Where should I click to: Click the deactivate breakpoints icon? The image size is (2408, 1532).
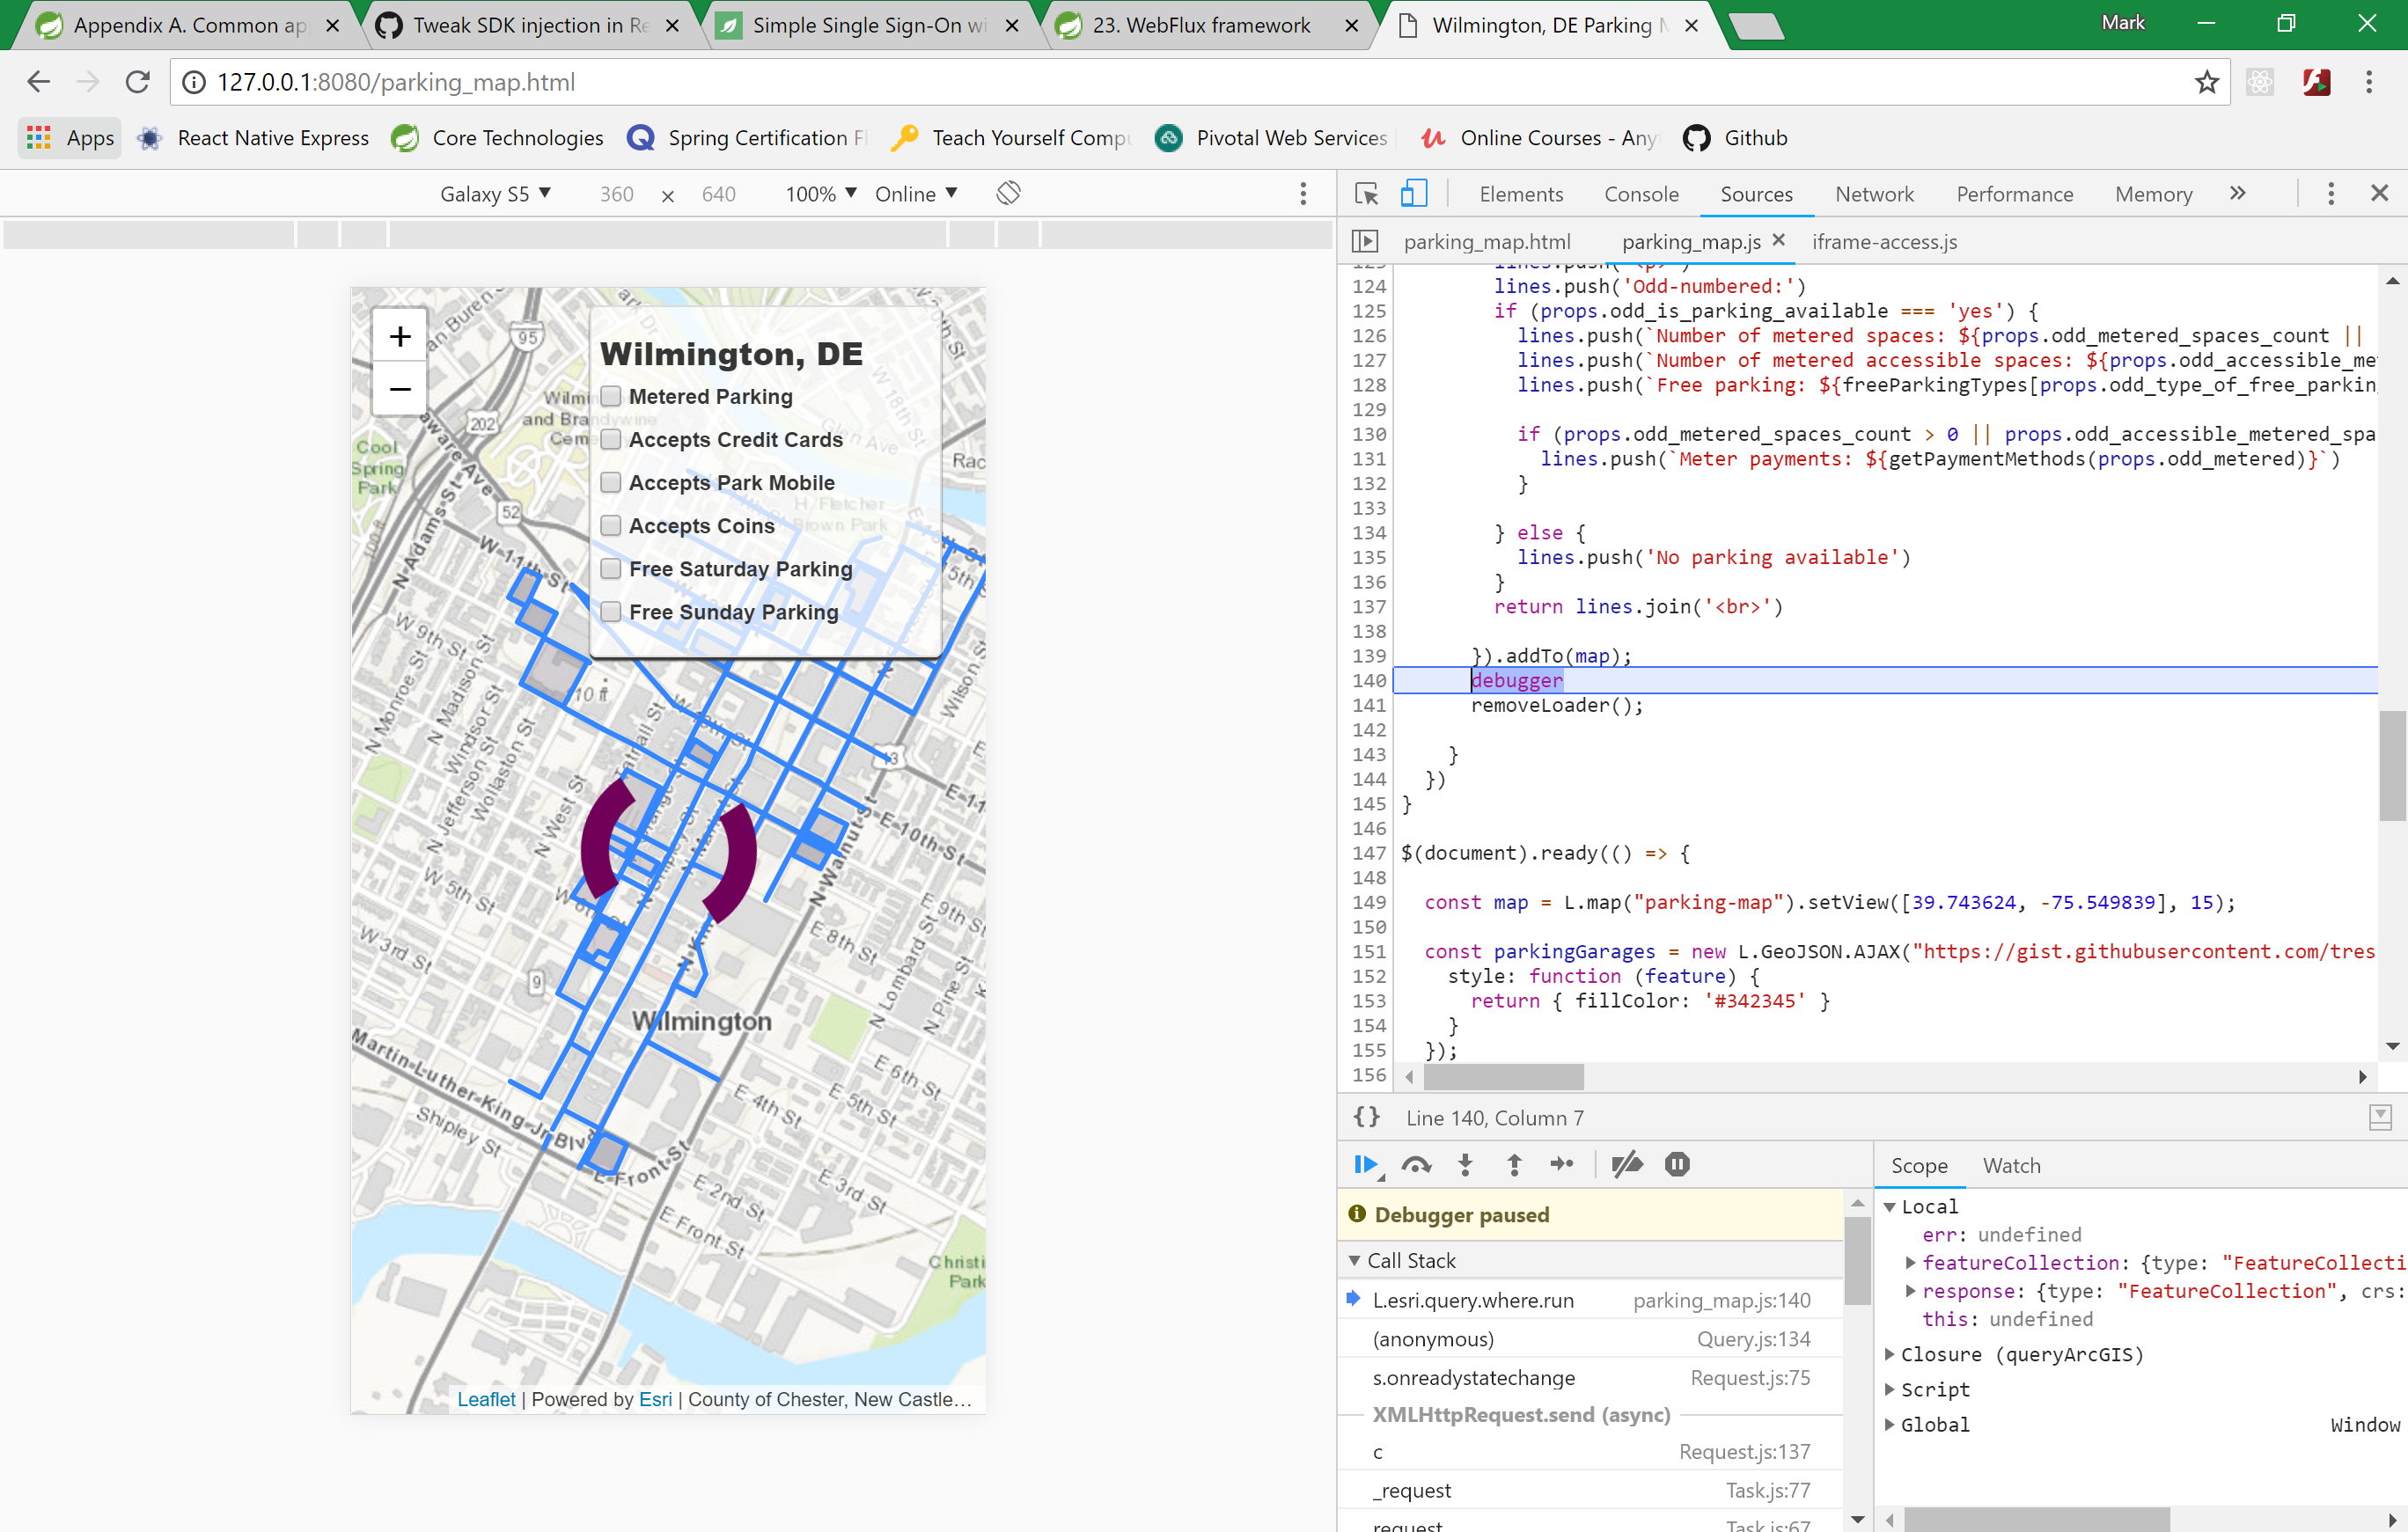(x=1627, y=1164)
